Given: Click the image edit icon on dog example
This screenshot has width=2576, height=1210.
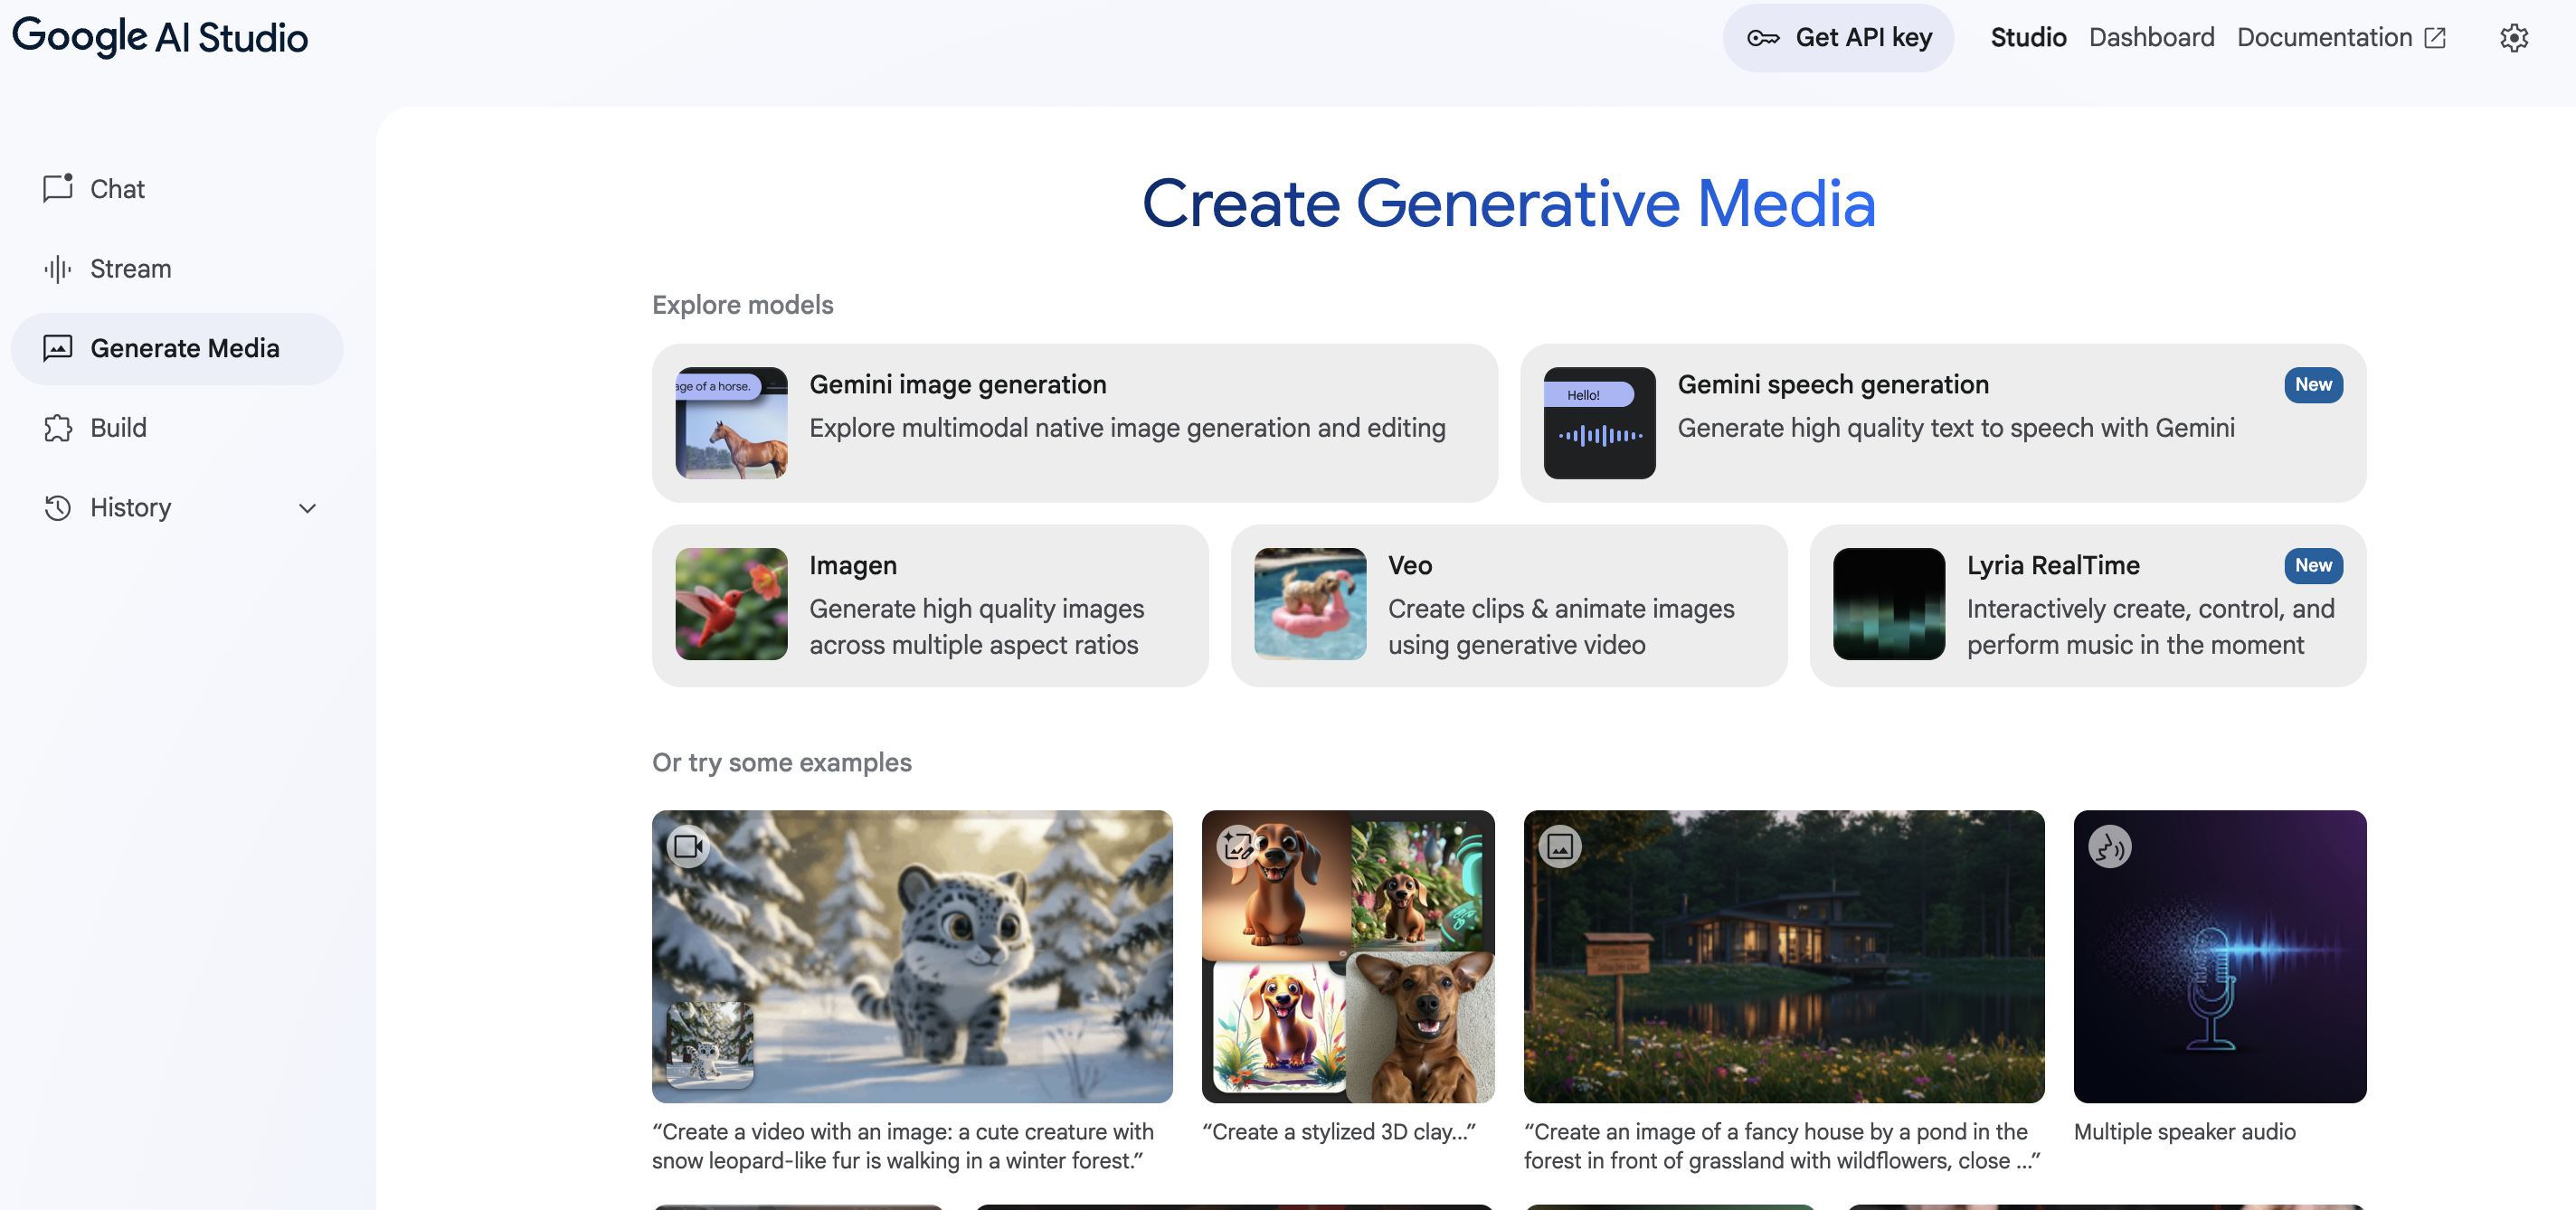Looking at the screenshot, I should [1238, 846].
